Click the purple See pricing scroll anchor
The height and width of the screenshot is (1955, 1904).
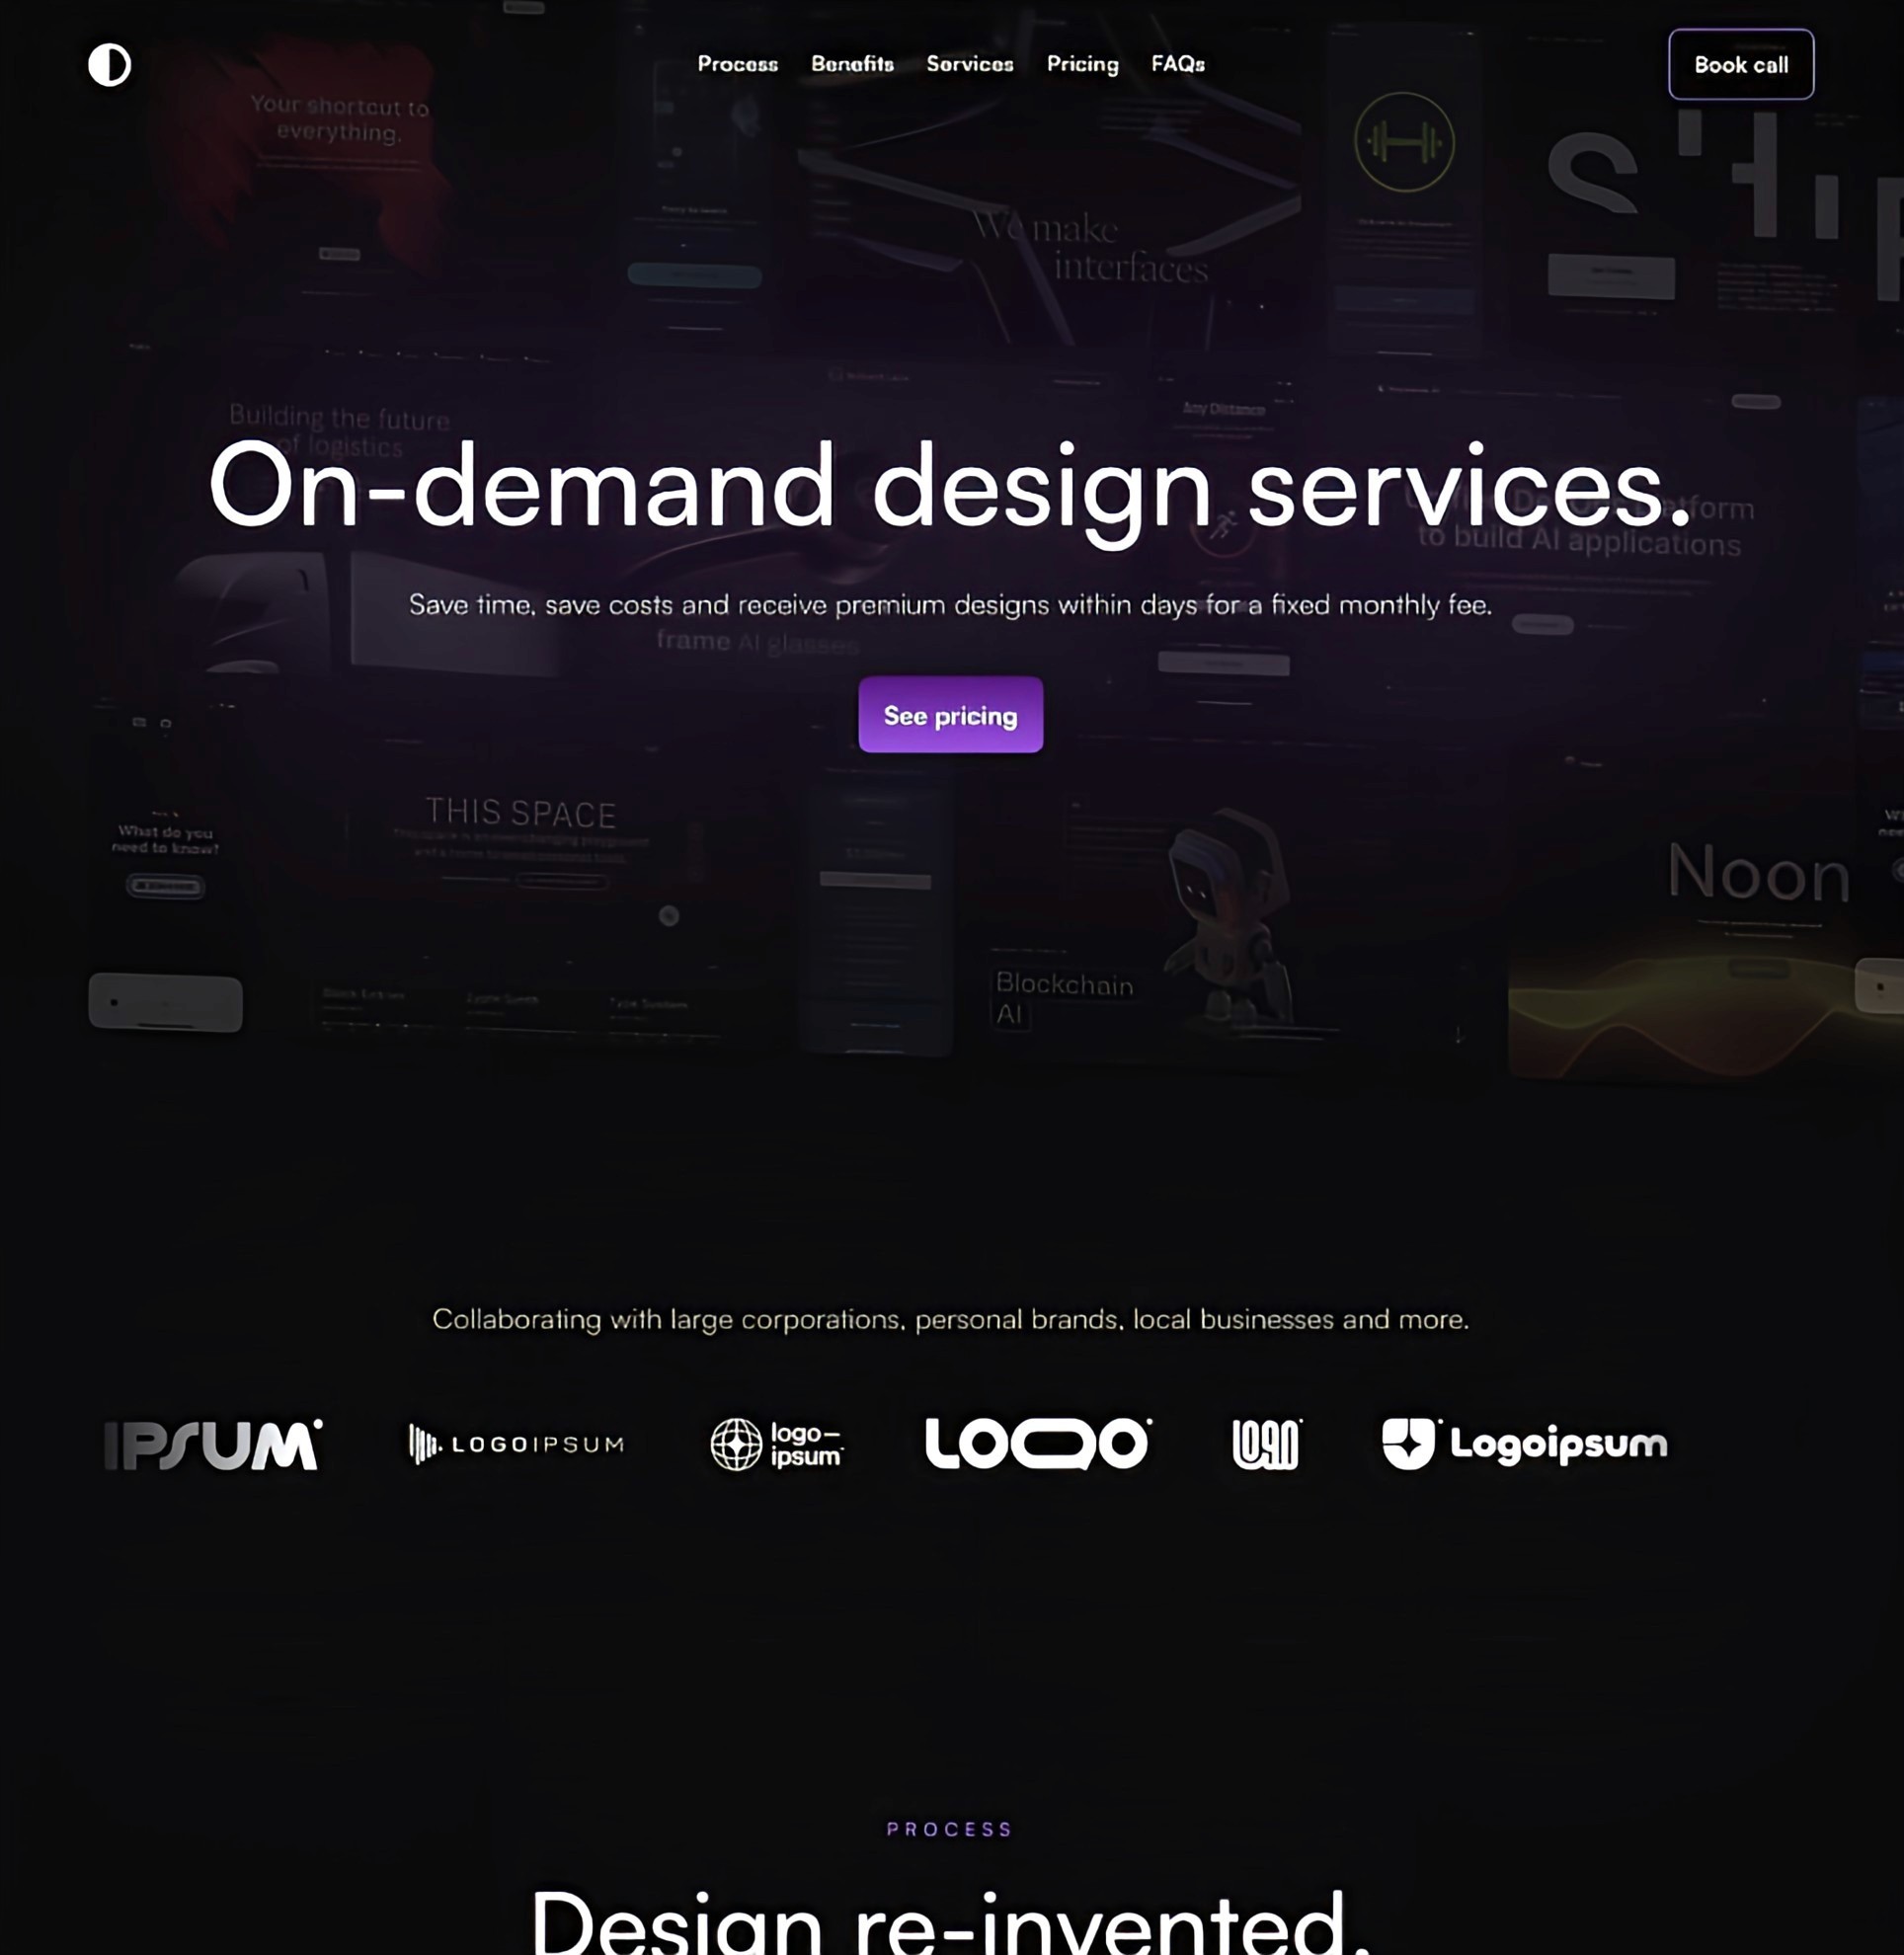951,716
